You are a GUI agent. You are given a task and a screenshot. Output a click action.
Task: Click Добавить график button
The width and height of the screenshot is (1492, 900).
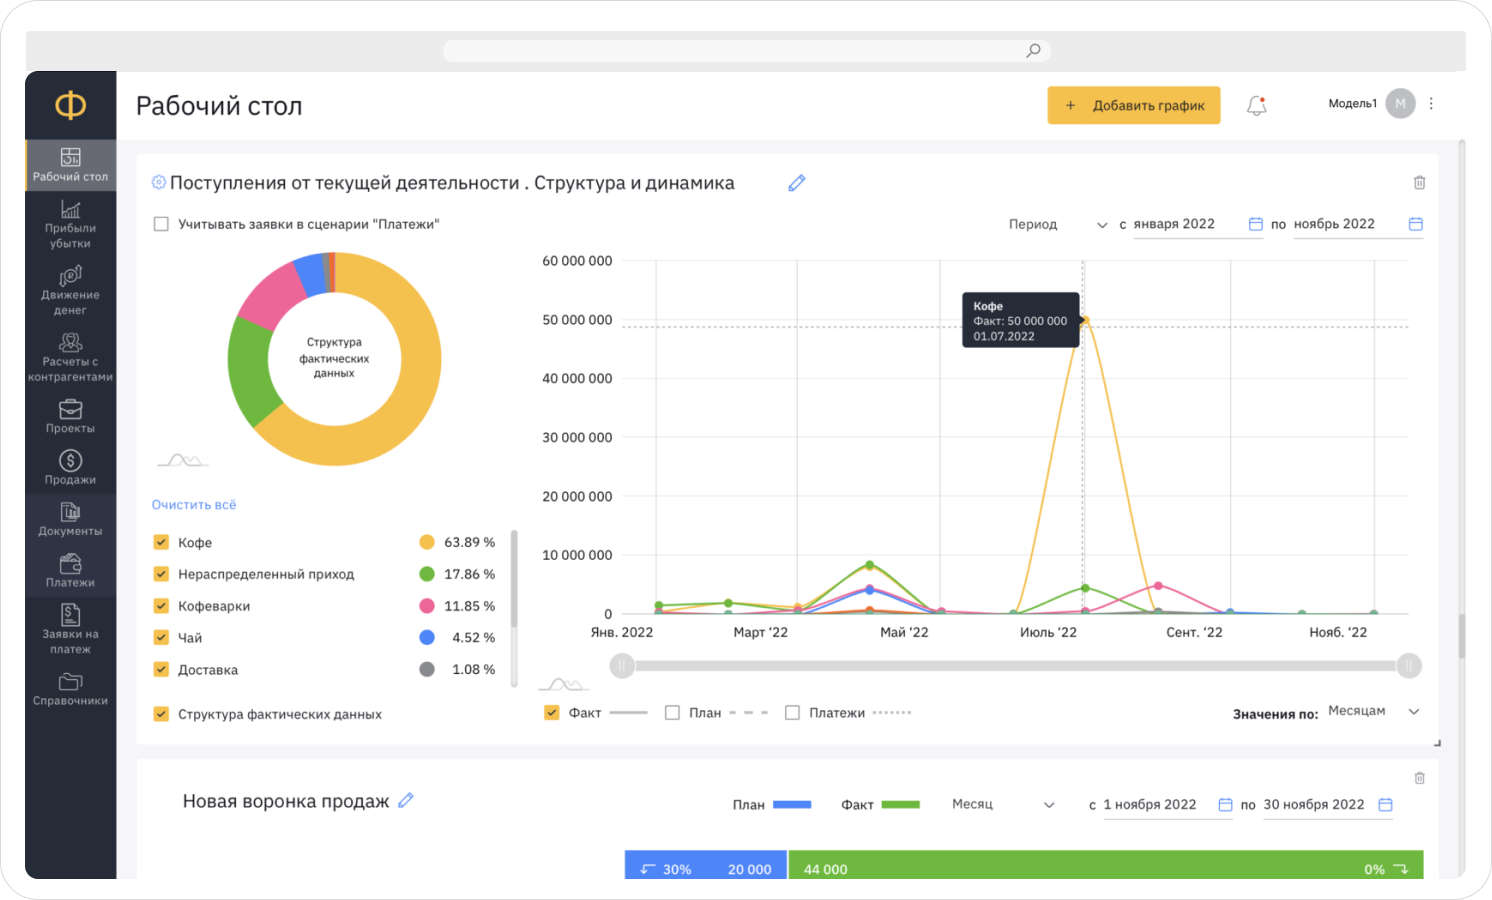tap(1134, 105)
